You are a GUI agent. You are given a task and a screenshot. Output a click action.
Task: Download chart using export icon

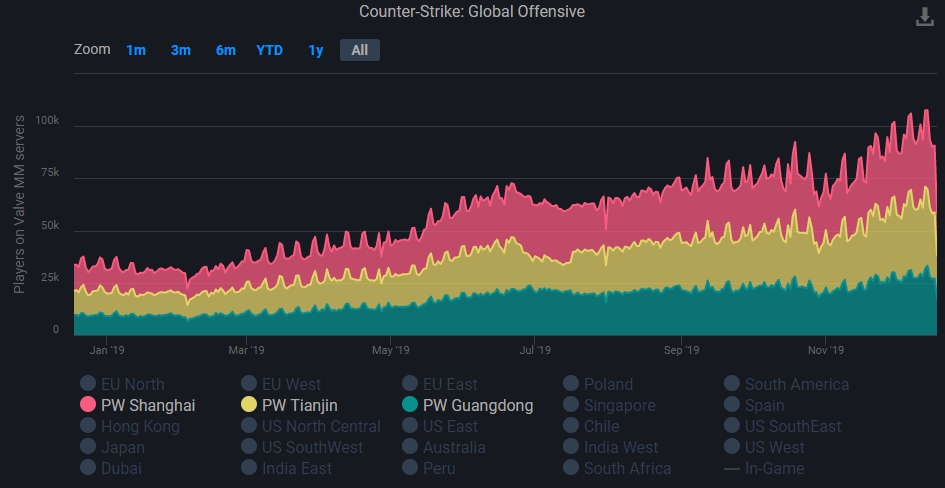click(x=925, y=17)
